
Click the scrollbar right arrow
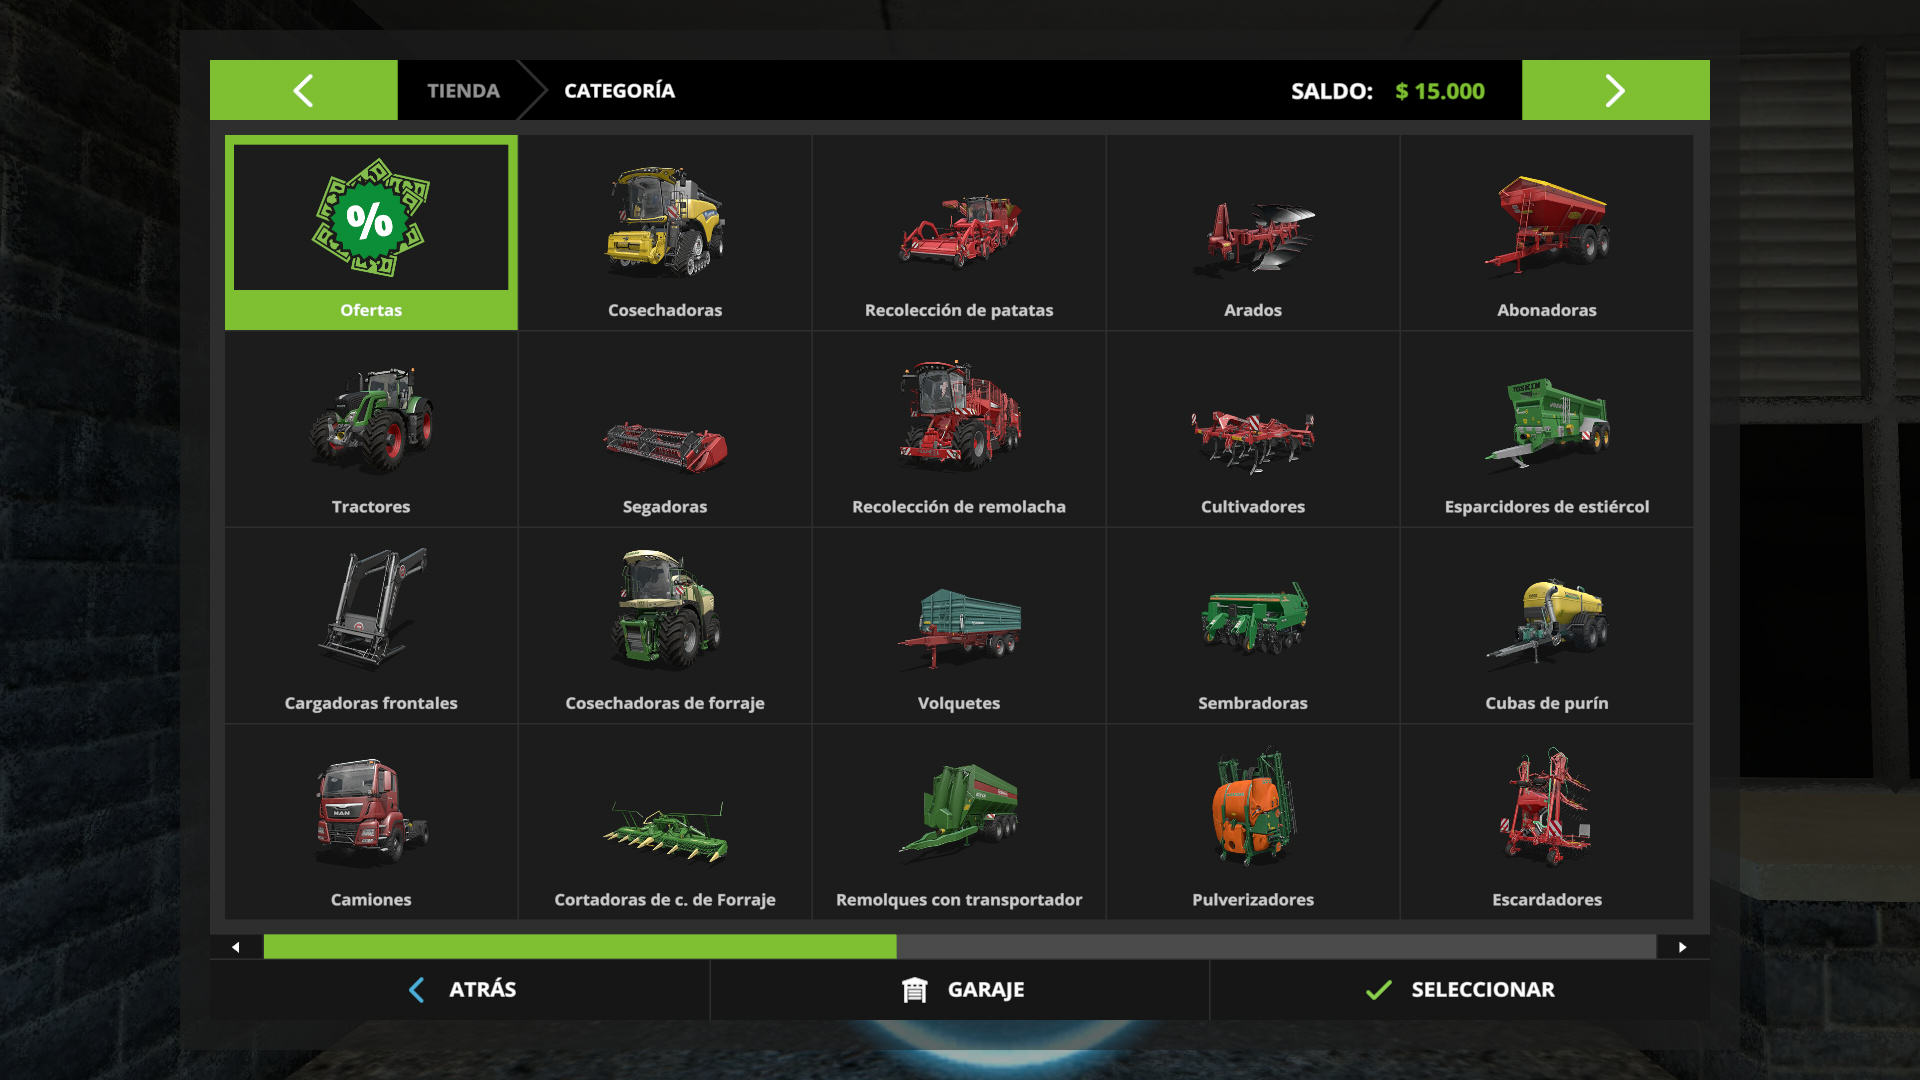[x=1683, y=947]
